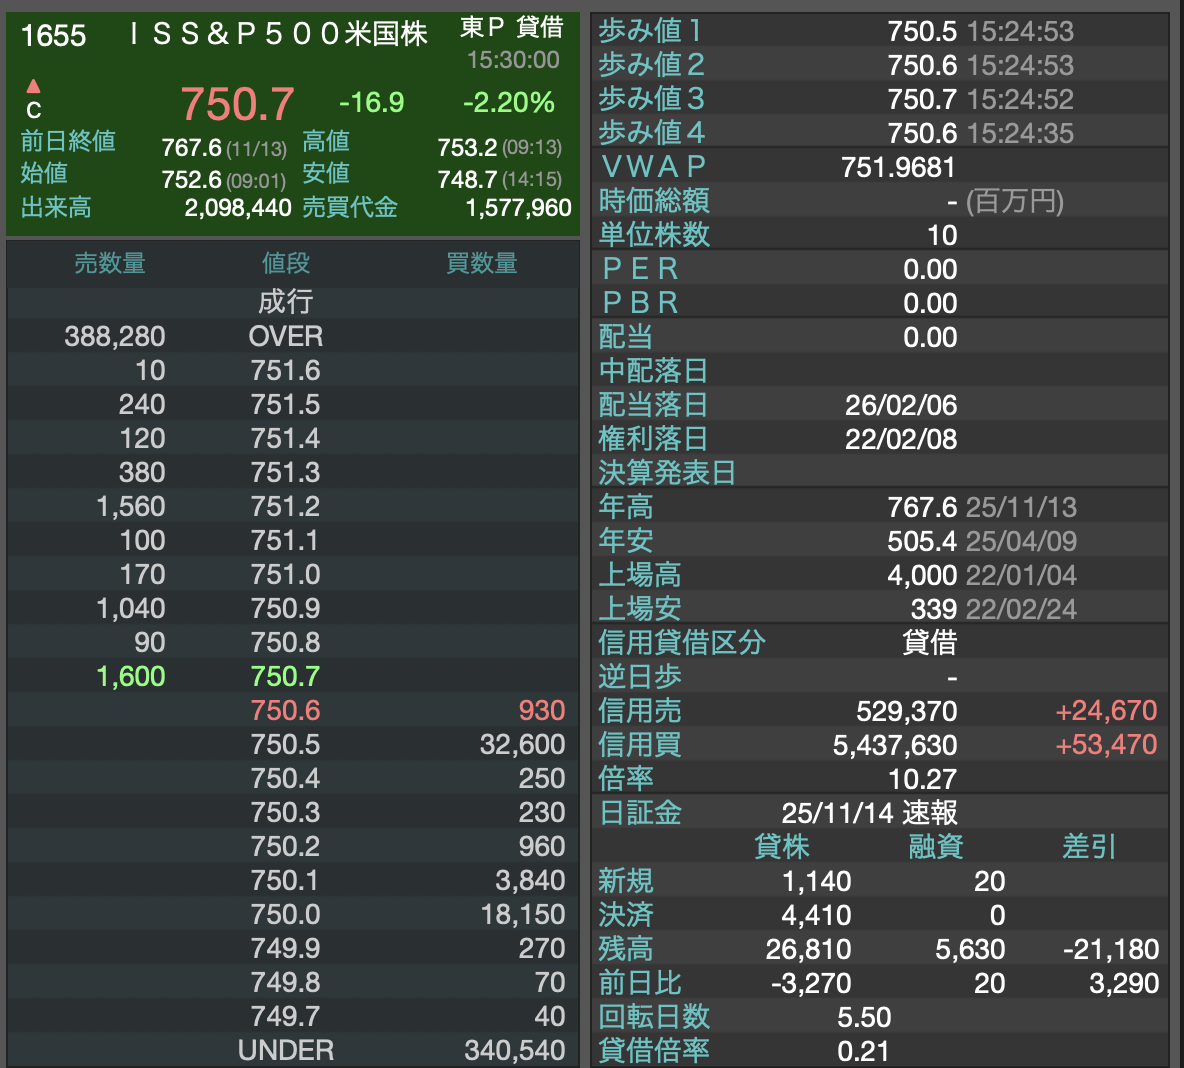Select the 日証金 row label
The image size is (1184, 1068).
click(x=640, y=813)
